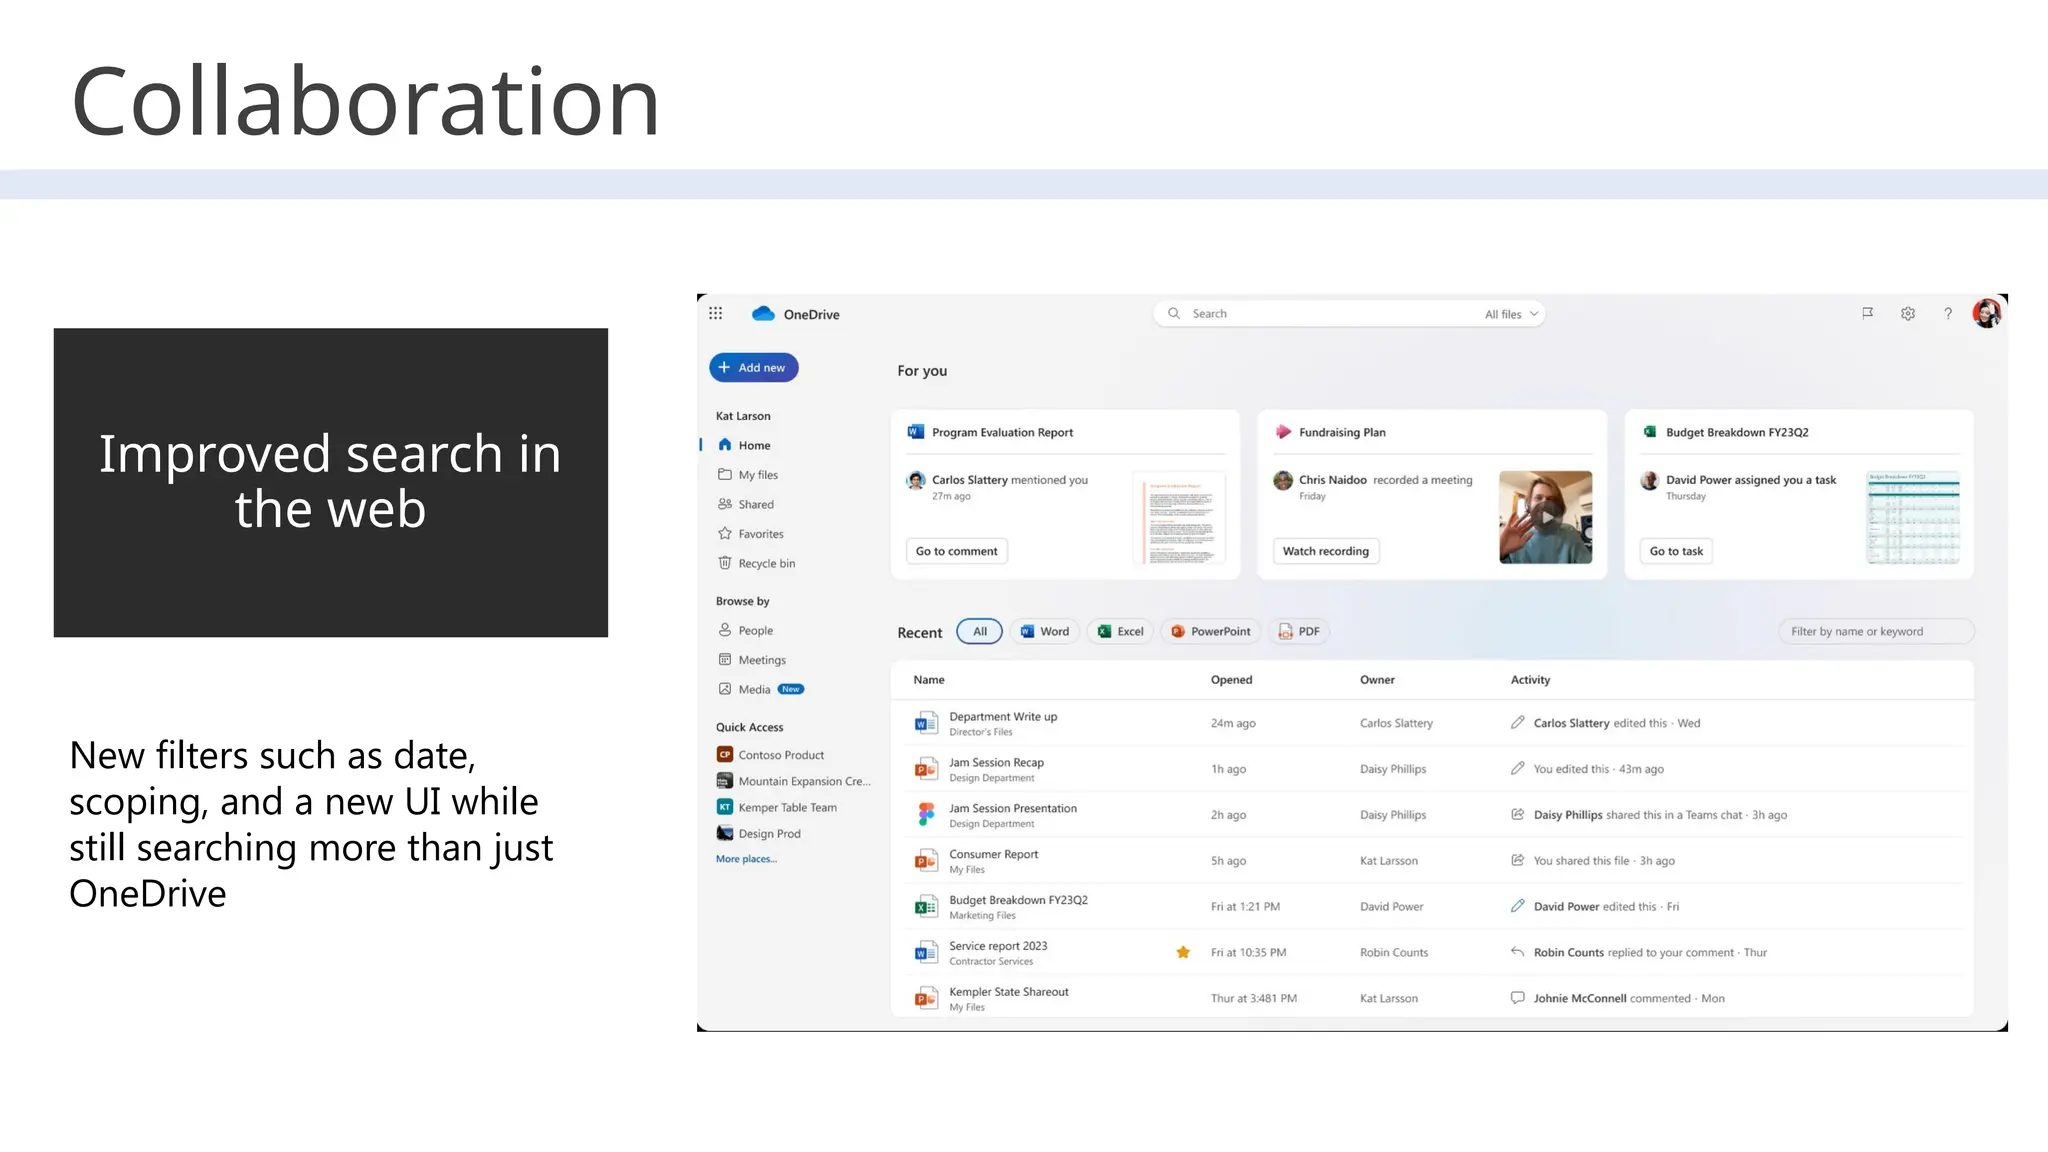Image resolution: width=2048 pixels, height=1152 pixels.
Task: Click pencil icon beside Carlos Slattery edited this
Action: point(1517,722)
